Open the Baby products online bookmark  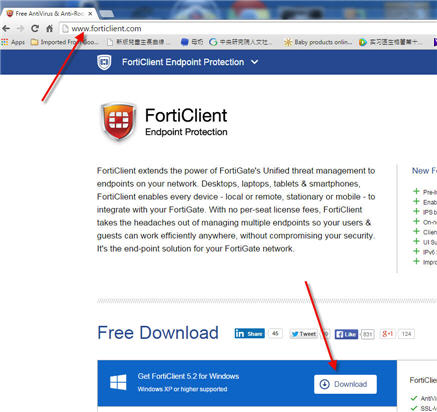click(318, 42)
